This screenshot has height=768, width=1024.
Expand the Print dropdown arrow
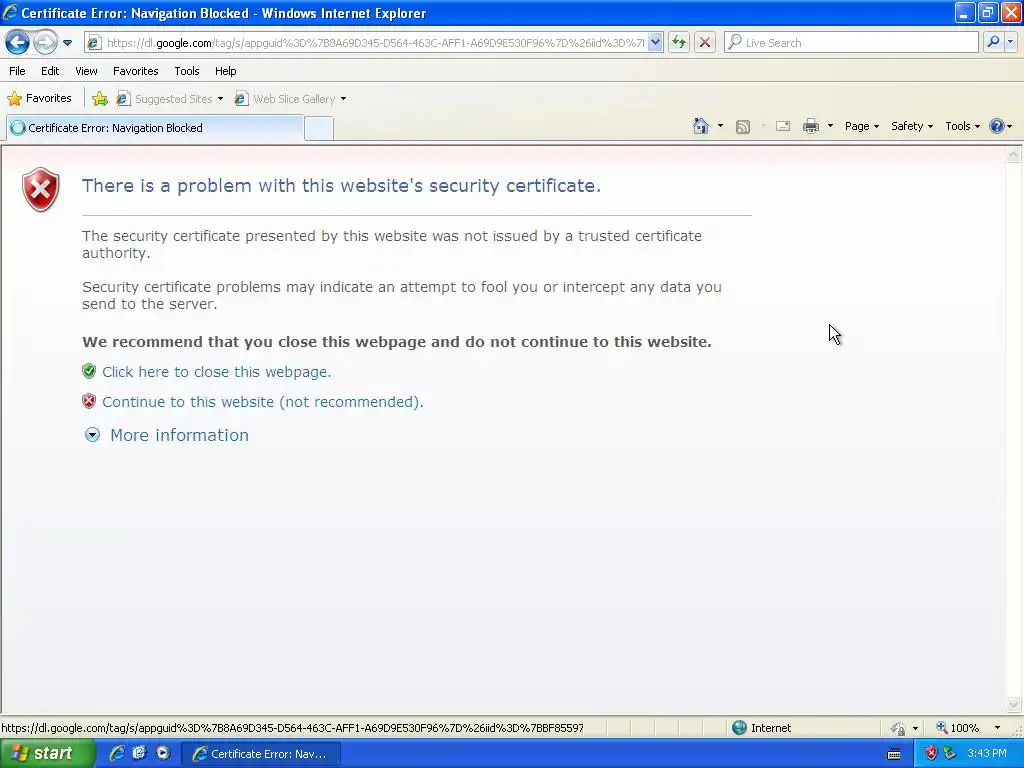pyautogui.click(x=830, y=126)
